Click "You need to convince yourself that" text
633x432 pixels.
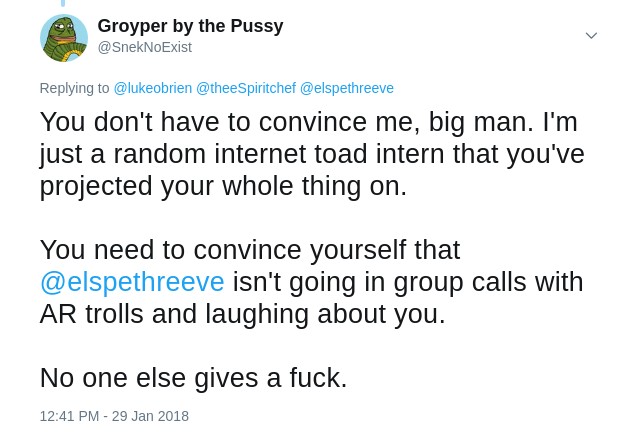click(249, 250)
